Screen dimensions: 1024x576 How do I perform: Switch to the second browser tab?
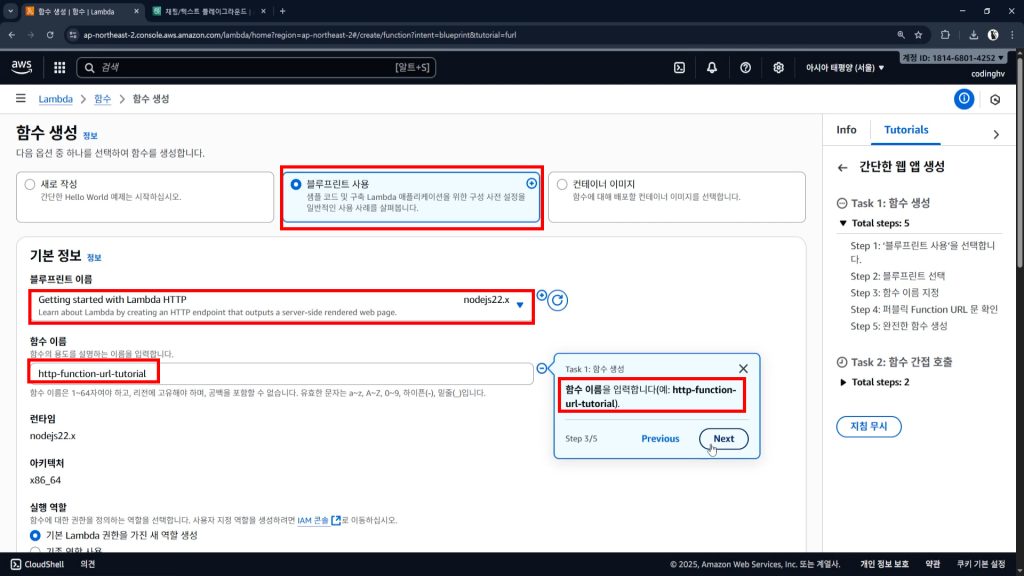click(x=209, y=11)
